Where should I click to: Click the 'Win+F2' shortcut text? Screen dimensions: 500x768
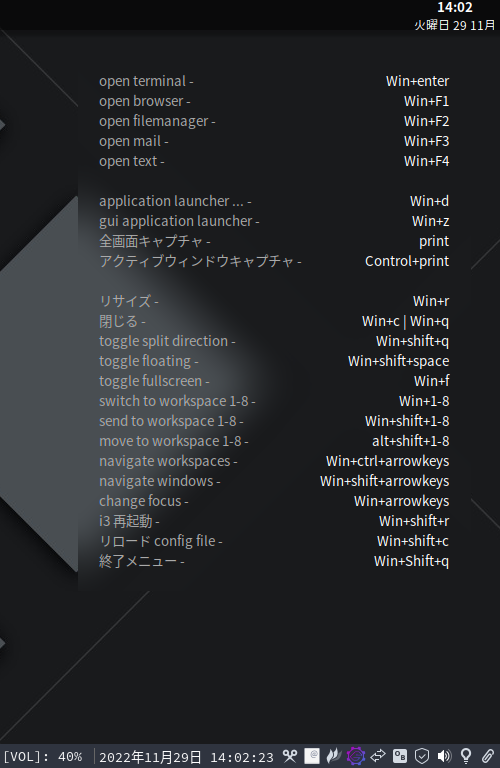click(427, 121)
